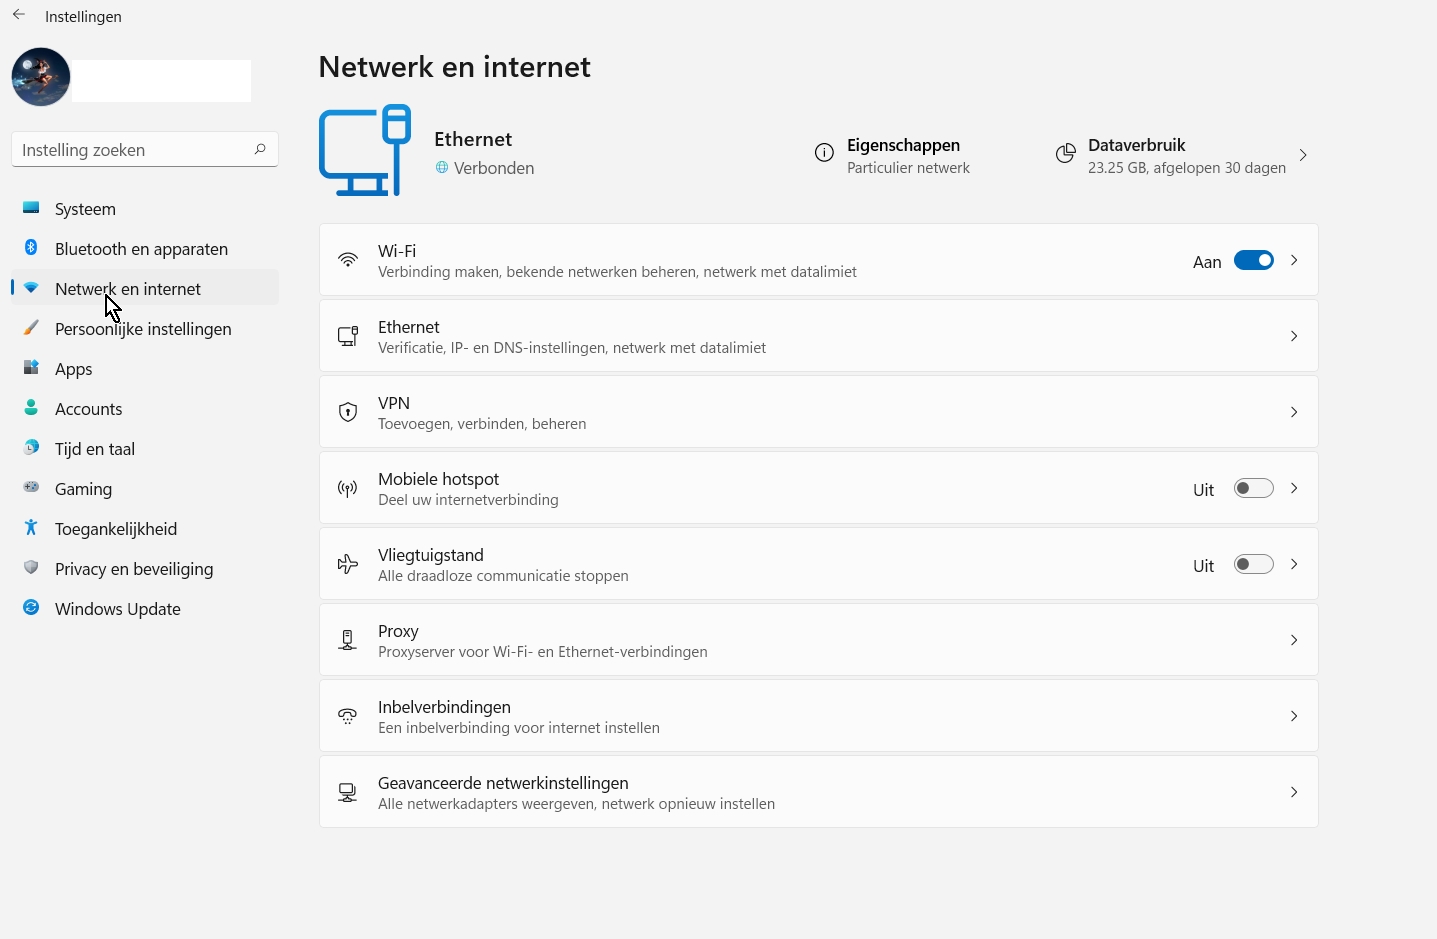Open the Accounts section
Image resolution: width=1437 pixels, height=939 pixels.
88,408
